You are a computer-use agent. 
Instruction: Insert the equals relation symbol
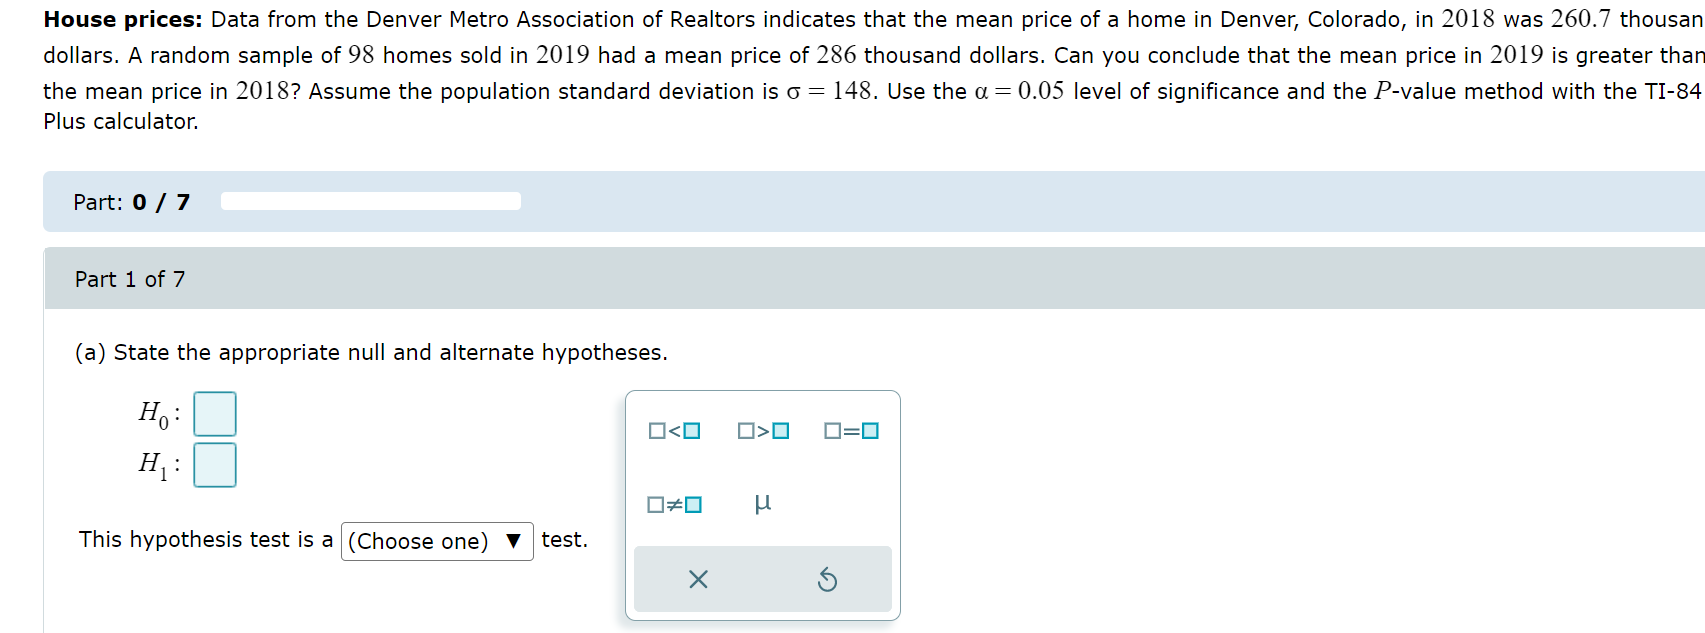coord(850,430)
